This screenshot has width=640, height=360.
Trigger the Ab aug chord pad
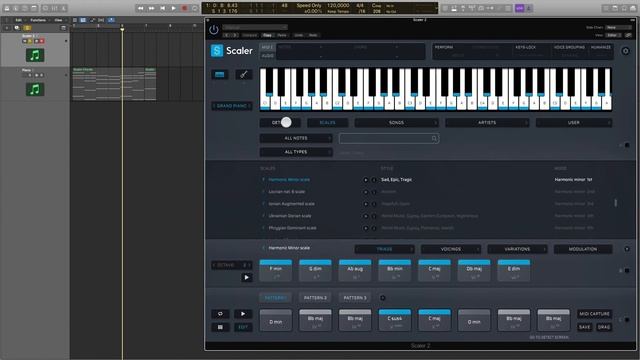(x=355, y=270)
